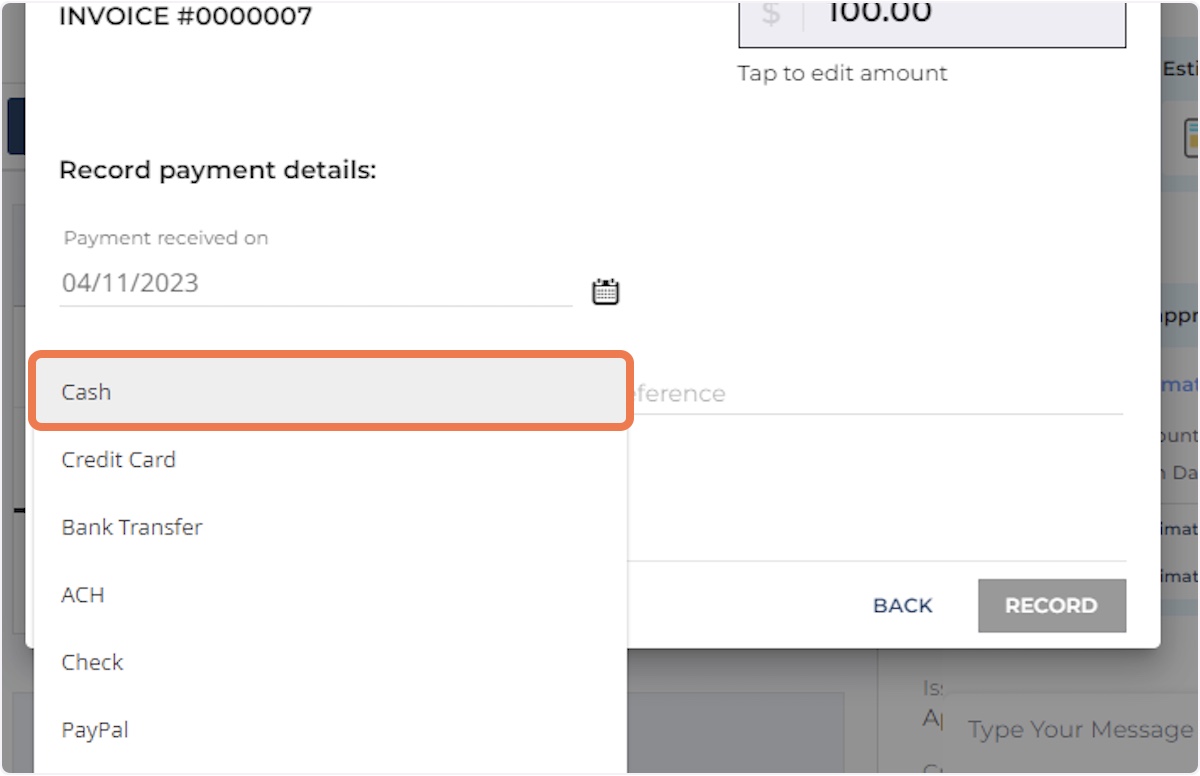This screenshot has height=776, width=1200.
Task: Open the calendar date picker icon
Action: (606, 292)
